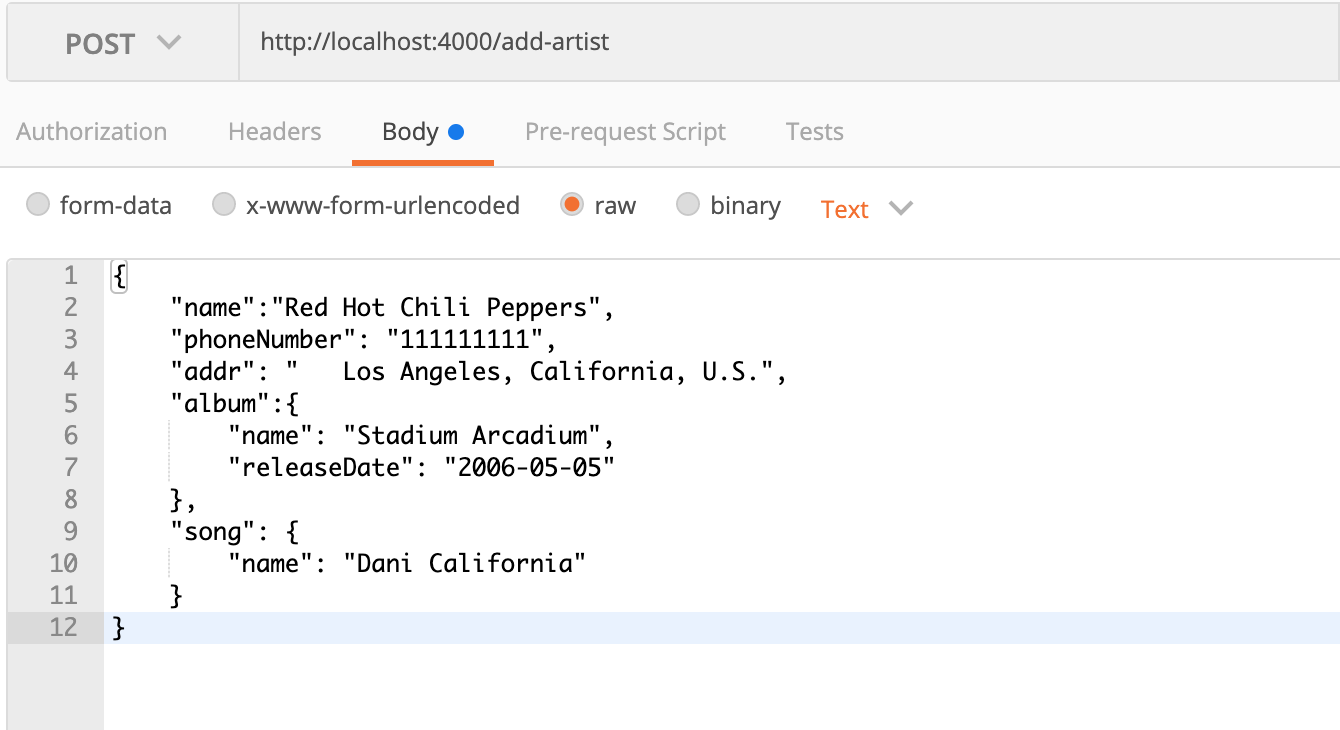The height and width of the screenshot is (730, 1340).
Task: Pick the binary radio option
Action: pos(688,205)
